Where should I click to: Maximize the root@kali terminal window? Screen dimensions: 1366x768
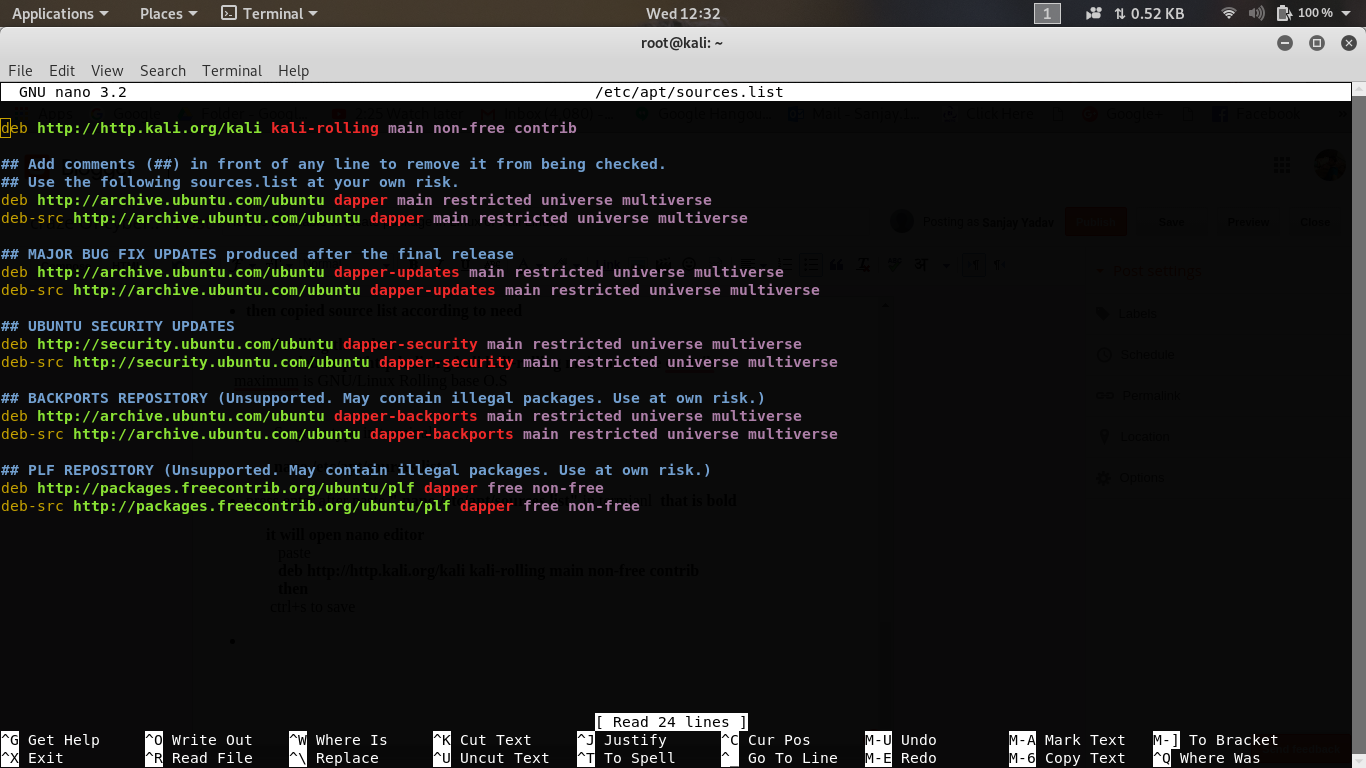point(1317,43)
